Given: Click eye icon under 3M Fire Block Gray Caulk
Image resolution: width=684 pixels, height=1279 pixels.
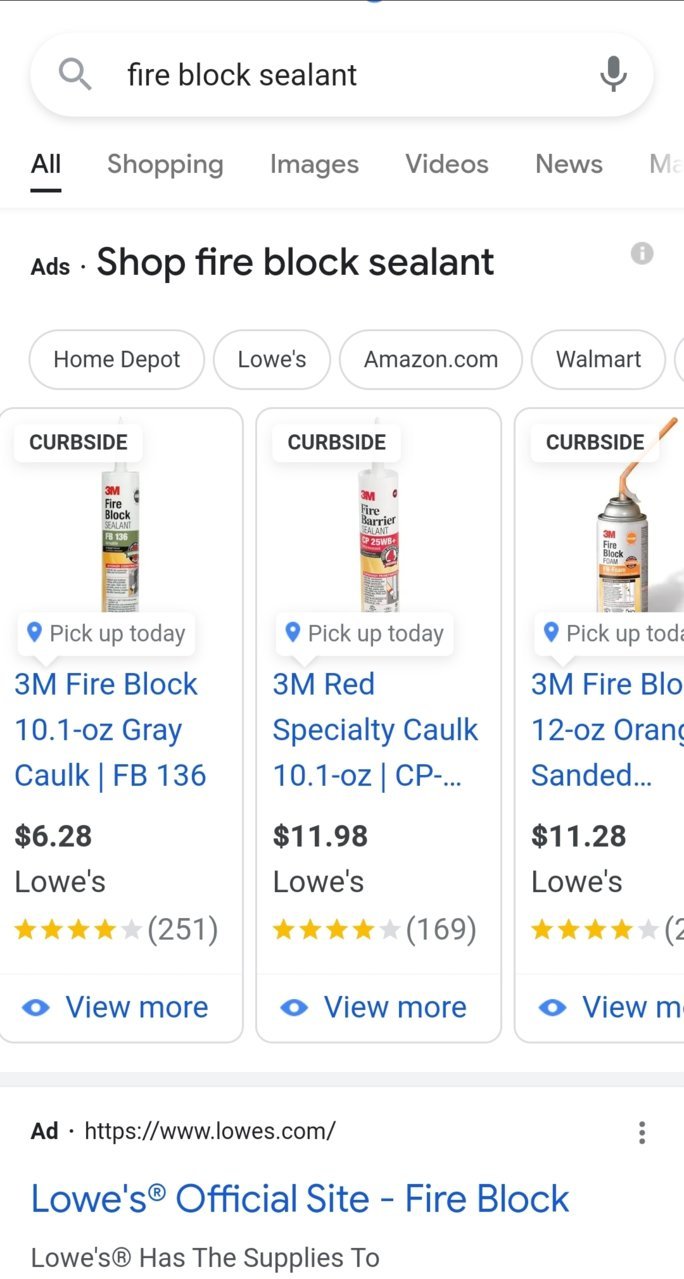Looking at the screenshot, I should tap(36, 1007).
